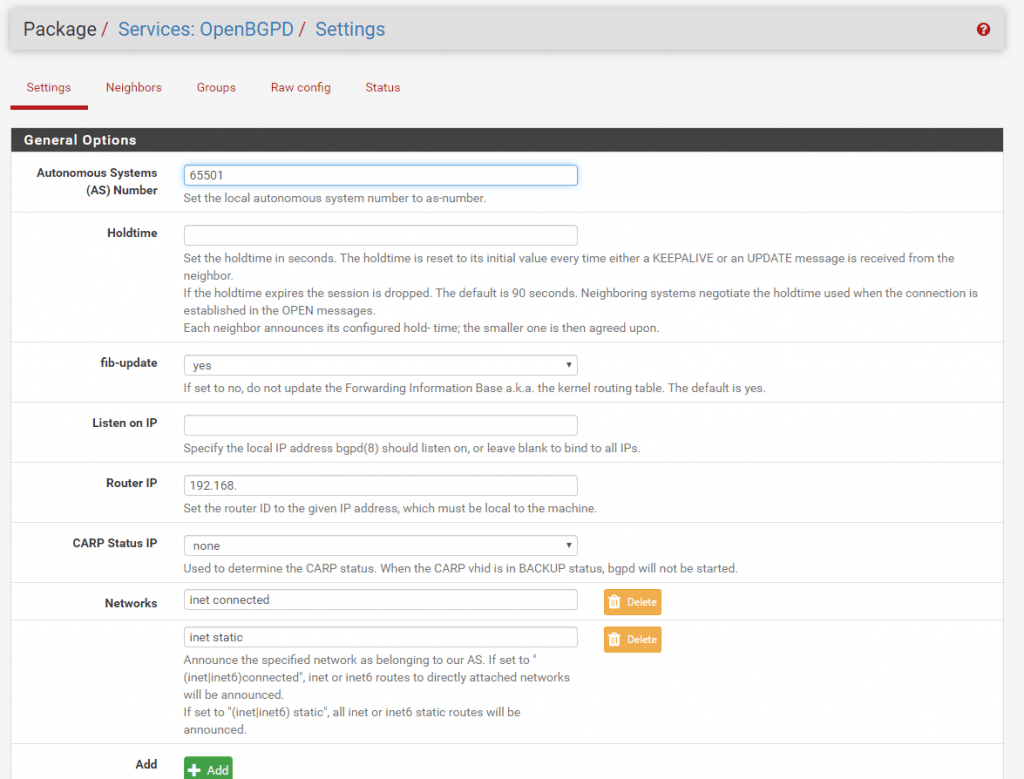Screen dimensions: 1024x779
Task: Click 'Used to determine the CARP status' text
Action: click(x=460, y=568)
